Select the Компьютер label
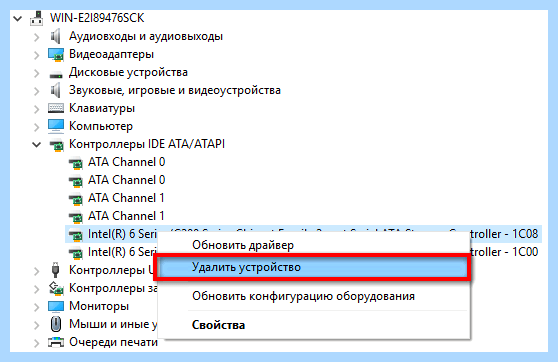This screenshot has height=362, width=558. (101, 126)
